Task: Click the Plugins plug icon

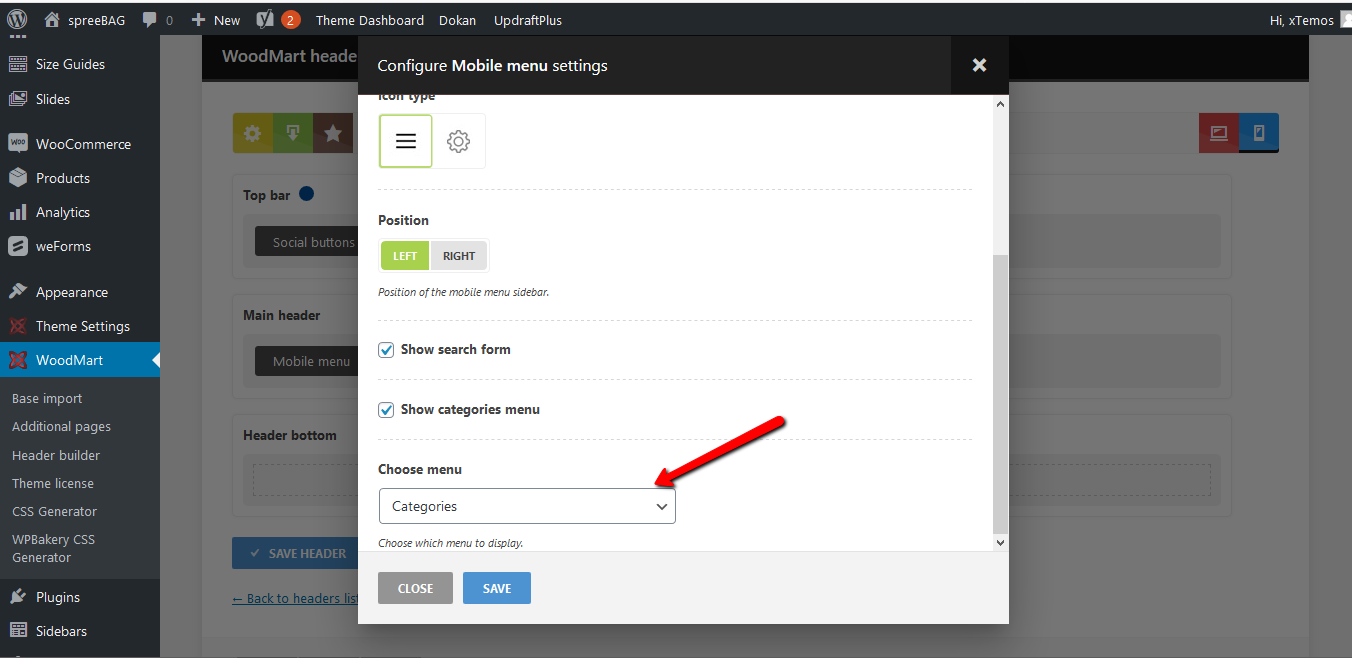Action: coord(18,597)
